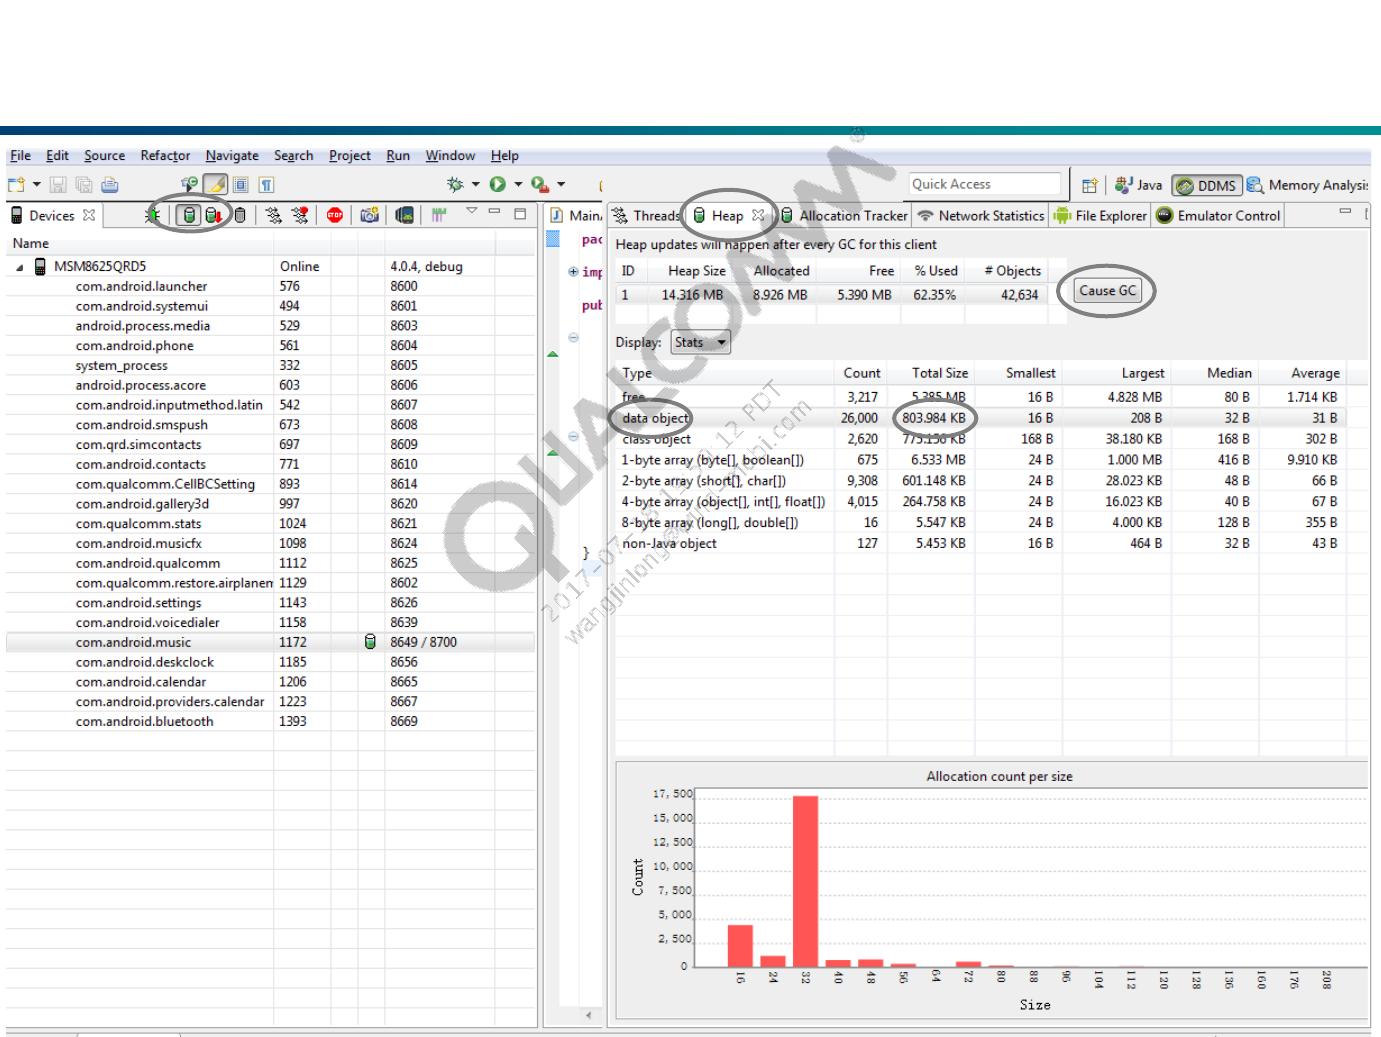Screen dimensions: 1381x1037
Task: Open the Help menu
Action: coord(504,156)
